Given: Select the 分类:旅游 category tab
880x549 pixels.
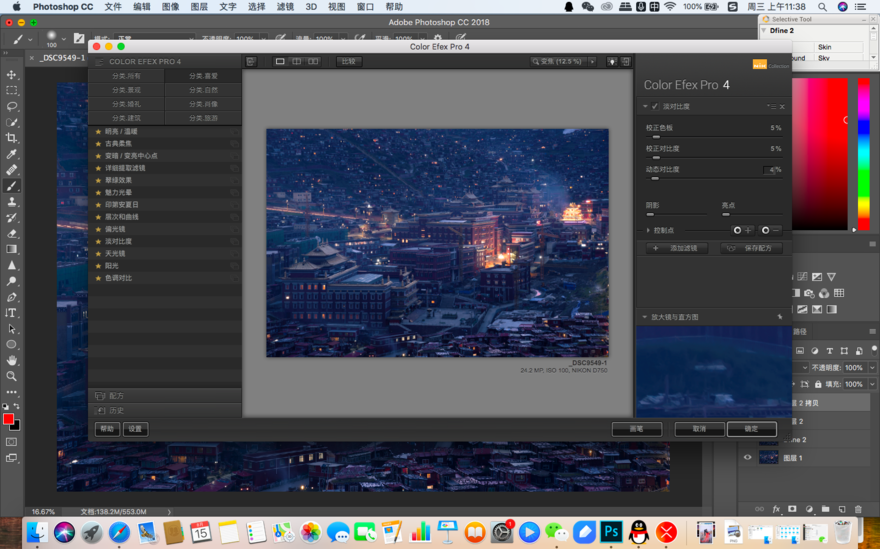Looking at the screenshot, I should 203,118.
